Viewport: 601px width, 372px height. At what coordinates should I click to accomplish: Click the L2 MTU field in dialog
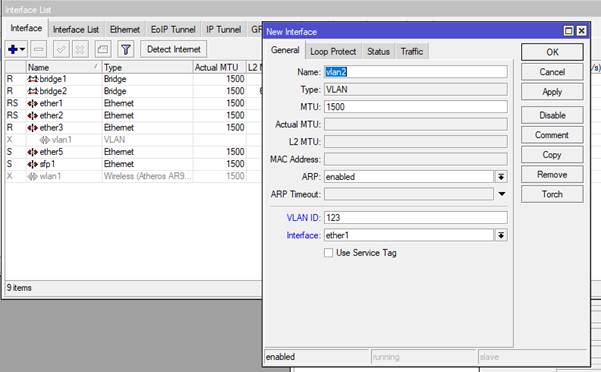click(416, 142)
